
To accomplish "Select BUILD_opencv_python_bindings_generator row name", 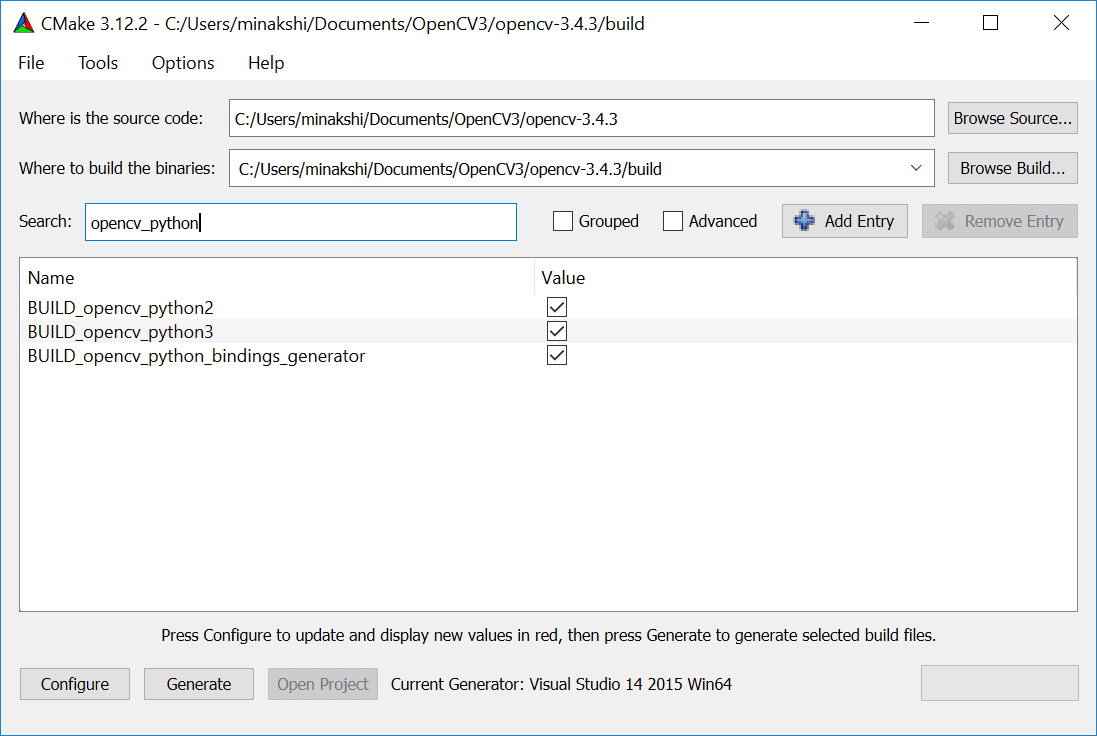I will [x=197, y=356].
